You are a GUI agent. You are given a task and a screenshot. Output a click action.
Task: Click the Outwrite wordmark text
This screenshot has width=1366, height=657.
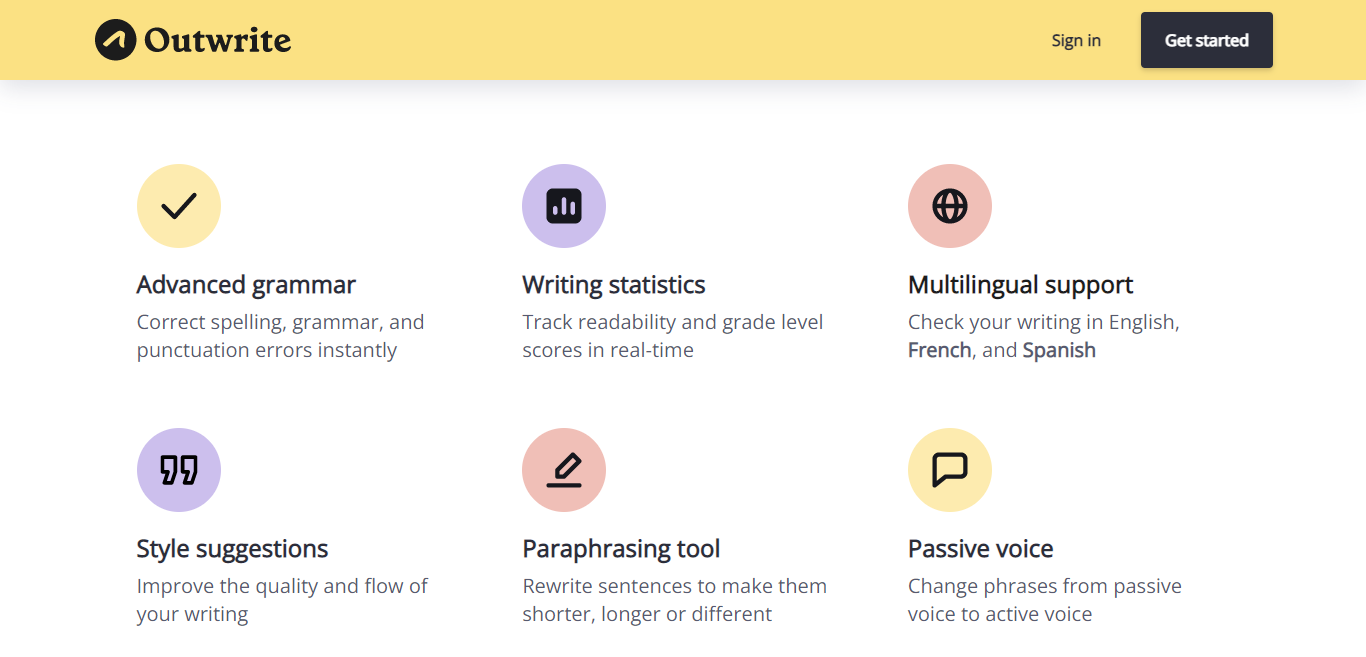[x=217, y=40]
